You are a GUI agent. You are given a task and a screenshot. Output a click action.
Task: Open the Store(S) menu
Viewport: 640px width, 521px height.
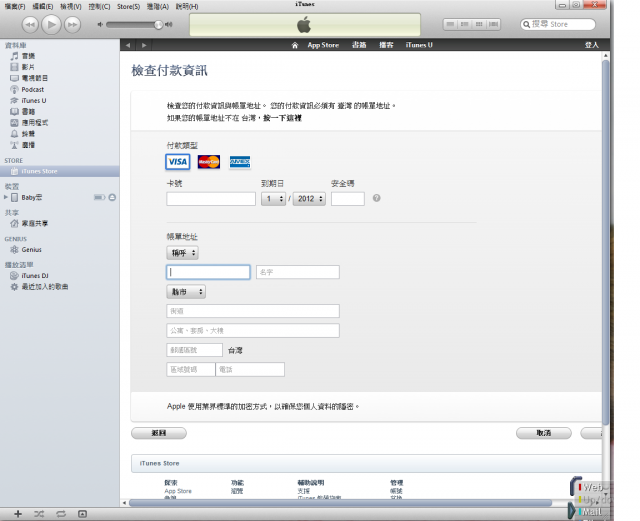coord(128,7)
